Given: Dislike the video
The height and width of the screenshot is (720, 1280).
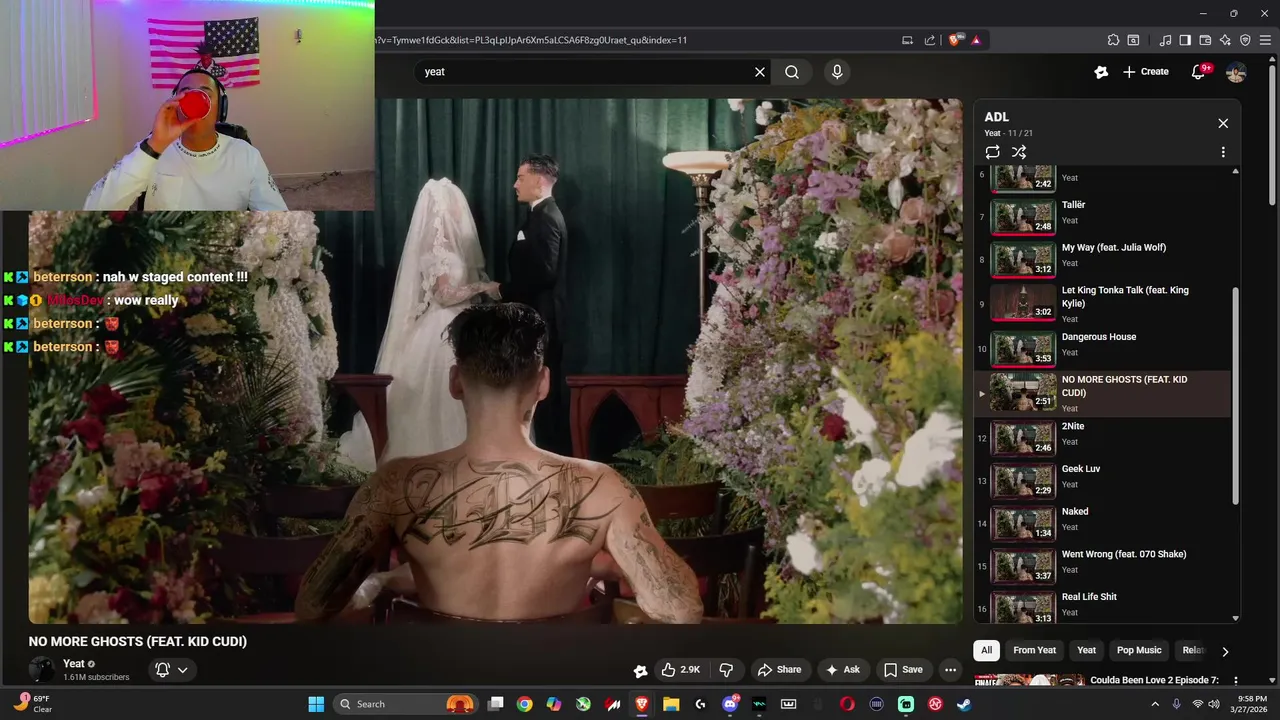Looking at the screenshot, I should coord(727,670).
